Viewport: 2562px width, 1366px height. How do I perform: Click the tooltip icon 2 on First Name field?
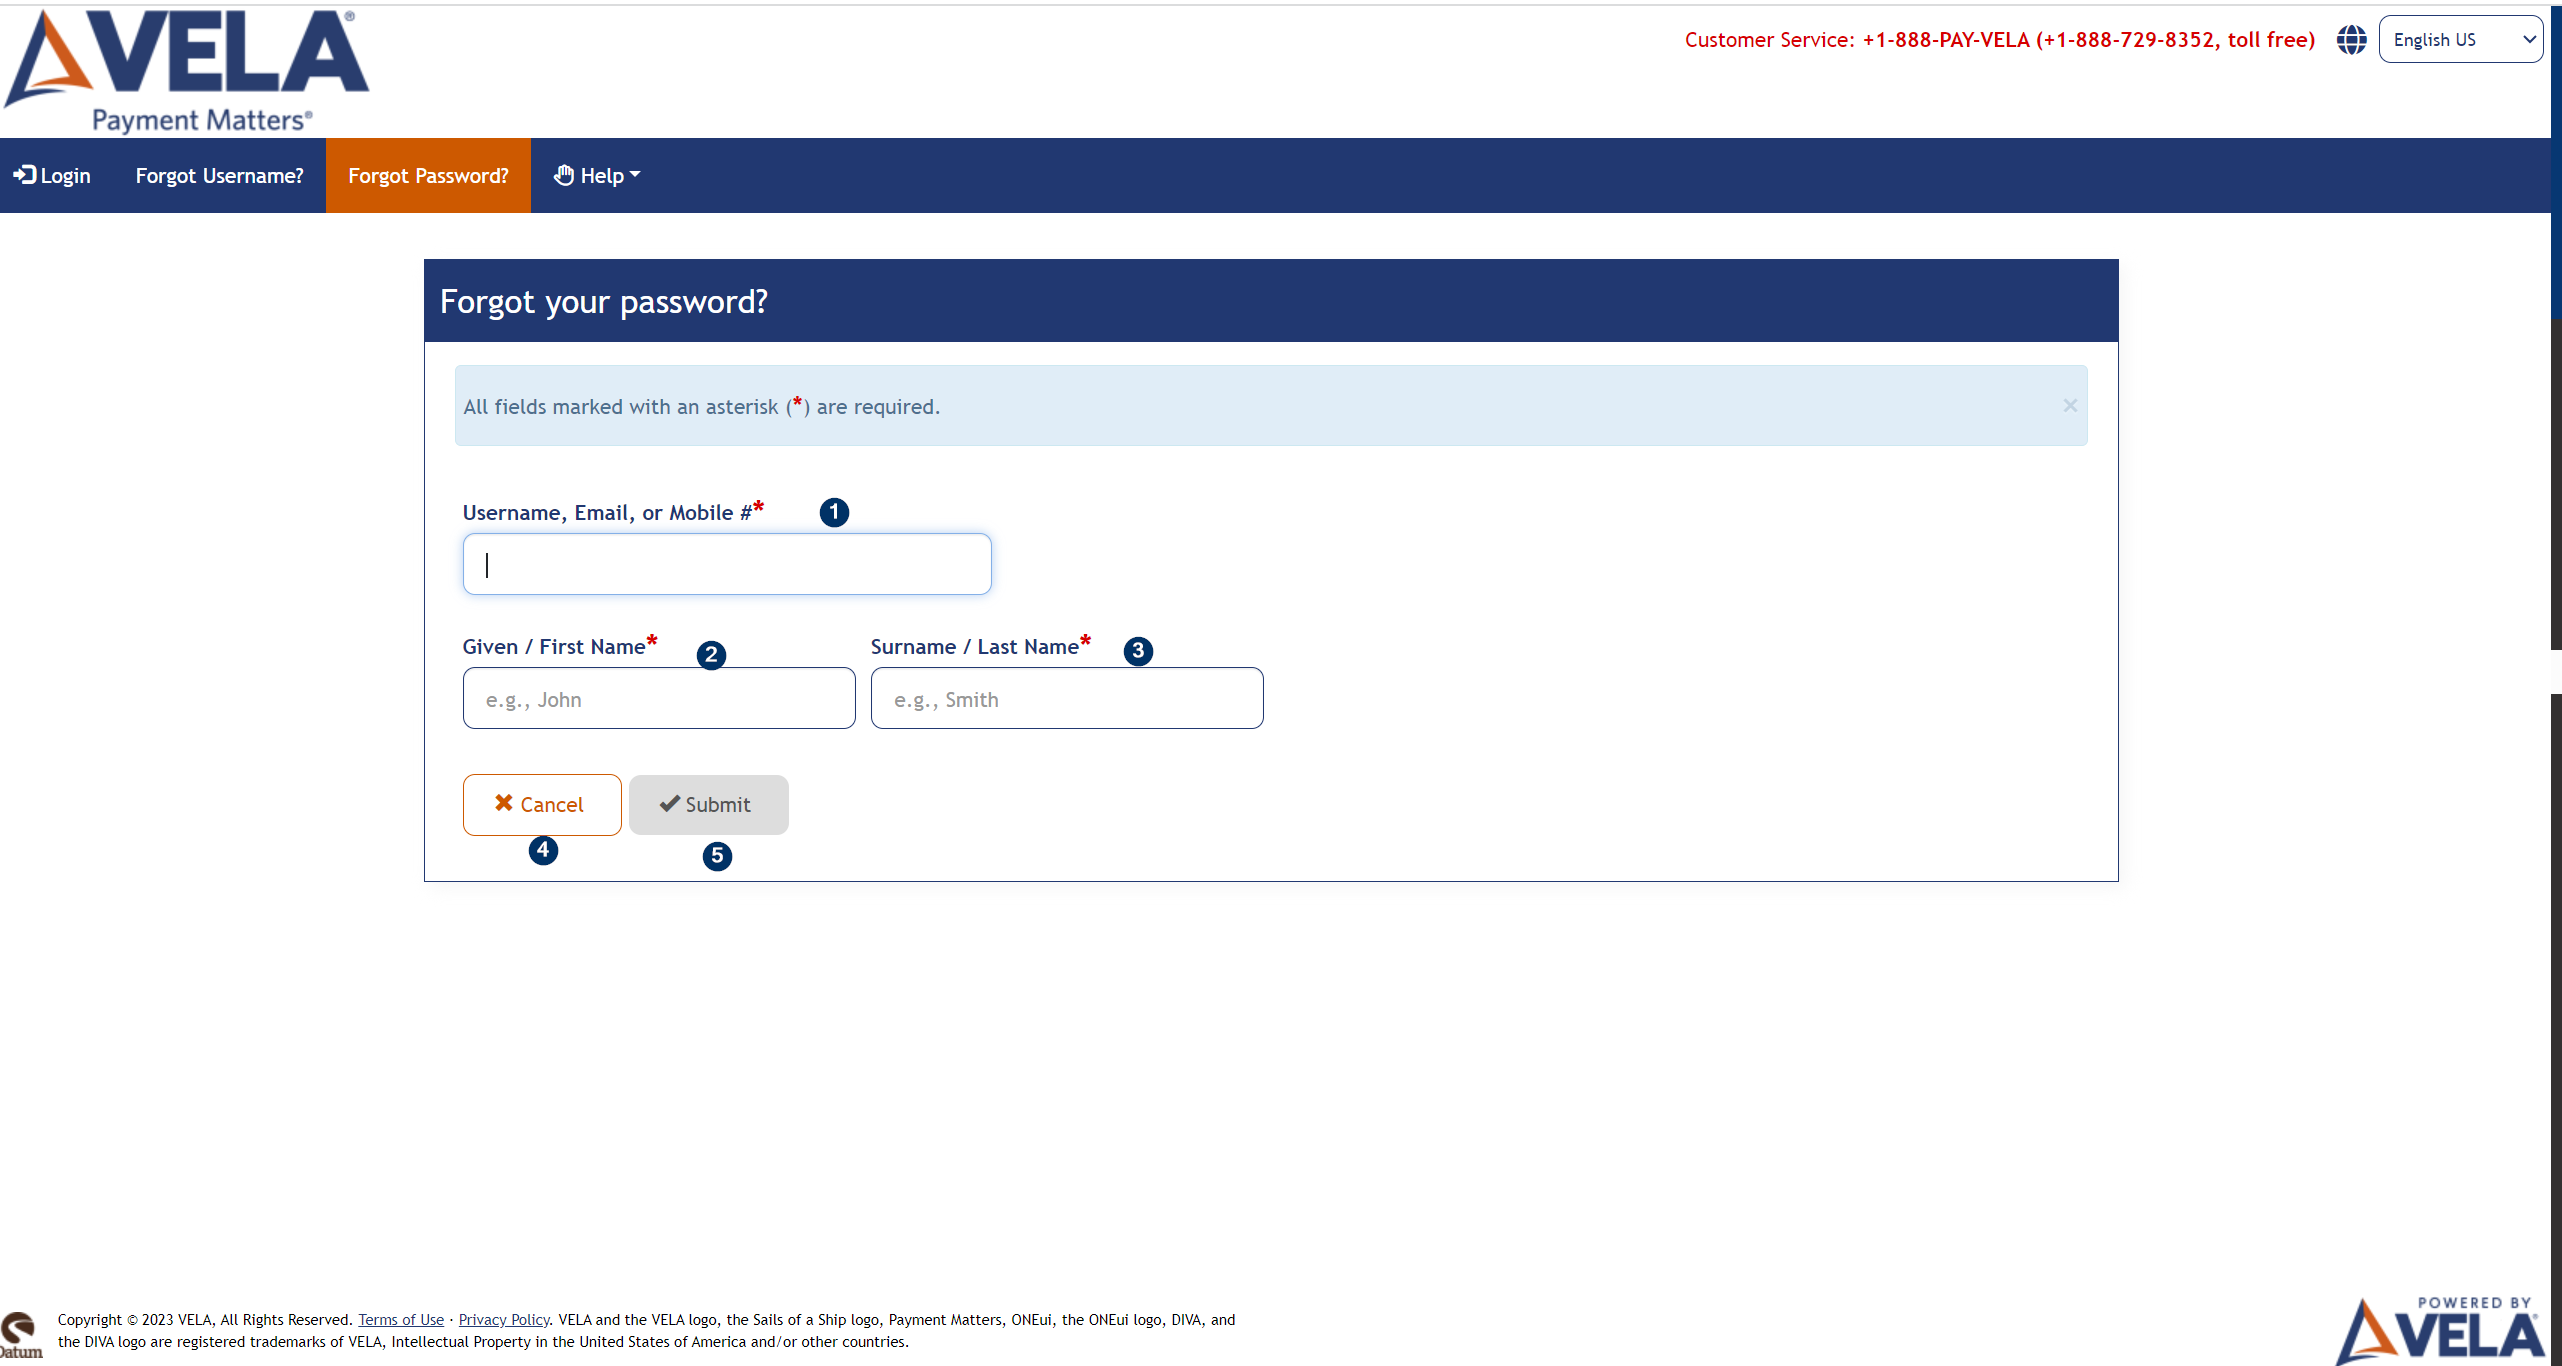[712, 651]
